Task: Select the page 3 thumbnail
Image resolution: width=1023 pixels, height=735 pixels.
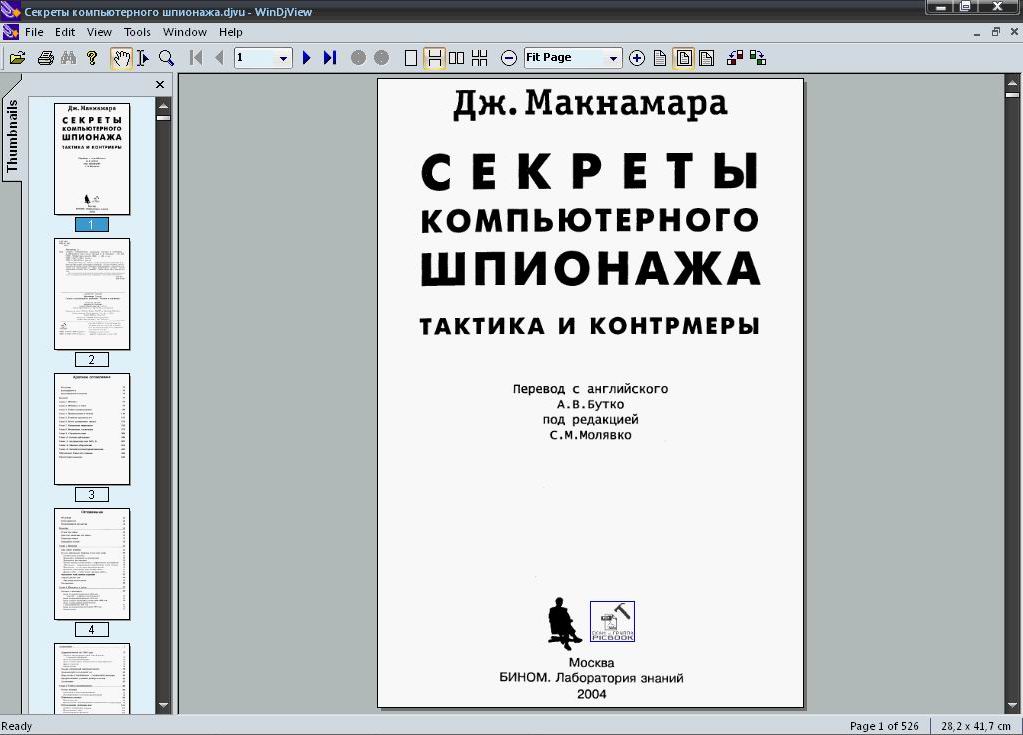Action: point(92,428)
